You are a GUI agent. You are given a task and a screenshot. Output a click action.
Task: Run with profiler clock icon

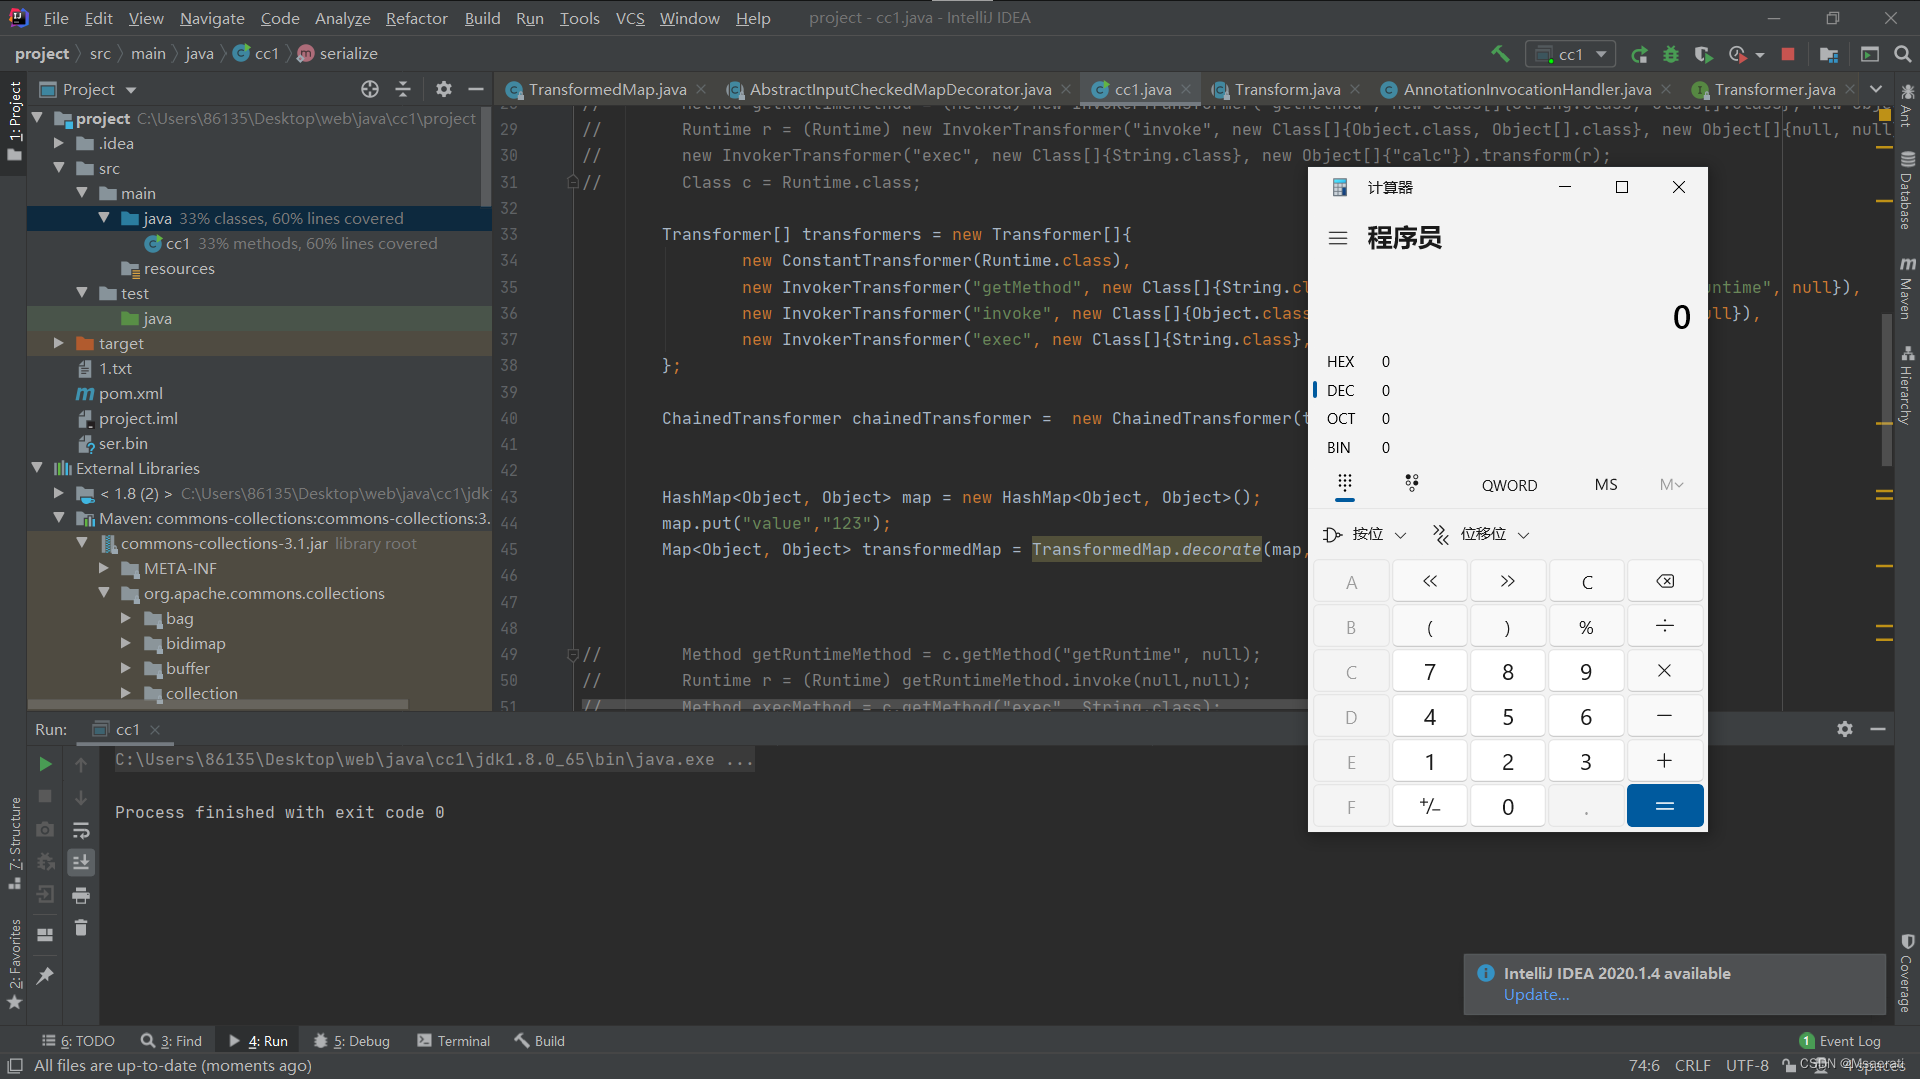click(x=1738, y=54)
